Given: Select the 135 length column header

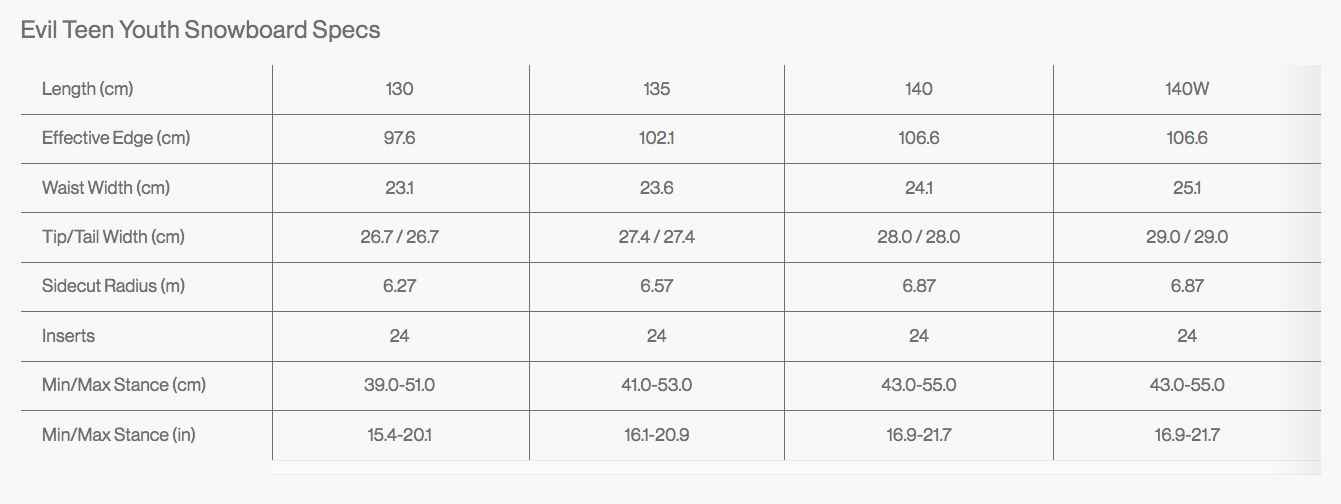Looking at the screenshot, I should pos(656,89).
